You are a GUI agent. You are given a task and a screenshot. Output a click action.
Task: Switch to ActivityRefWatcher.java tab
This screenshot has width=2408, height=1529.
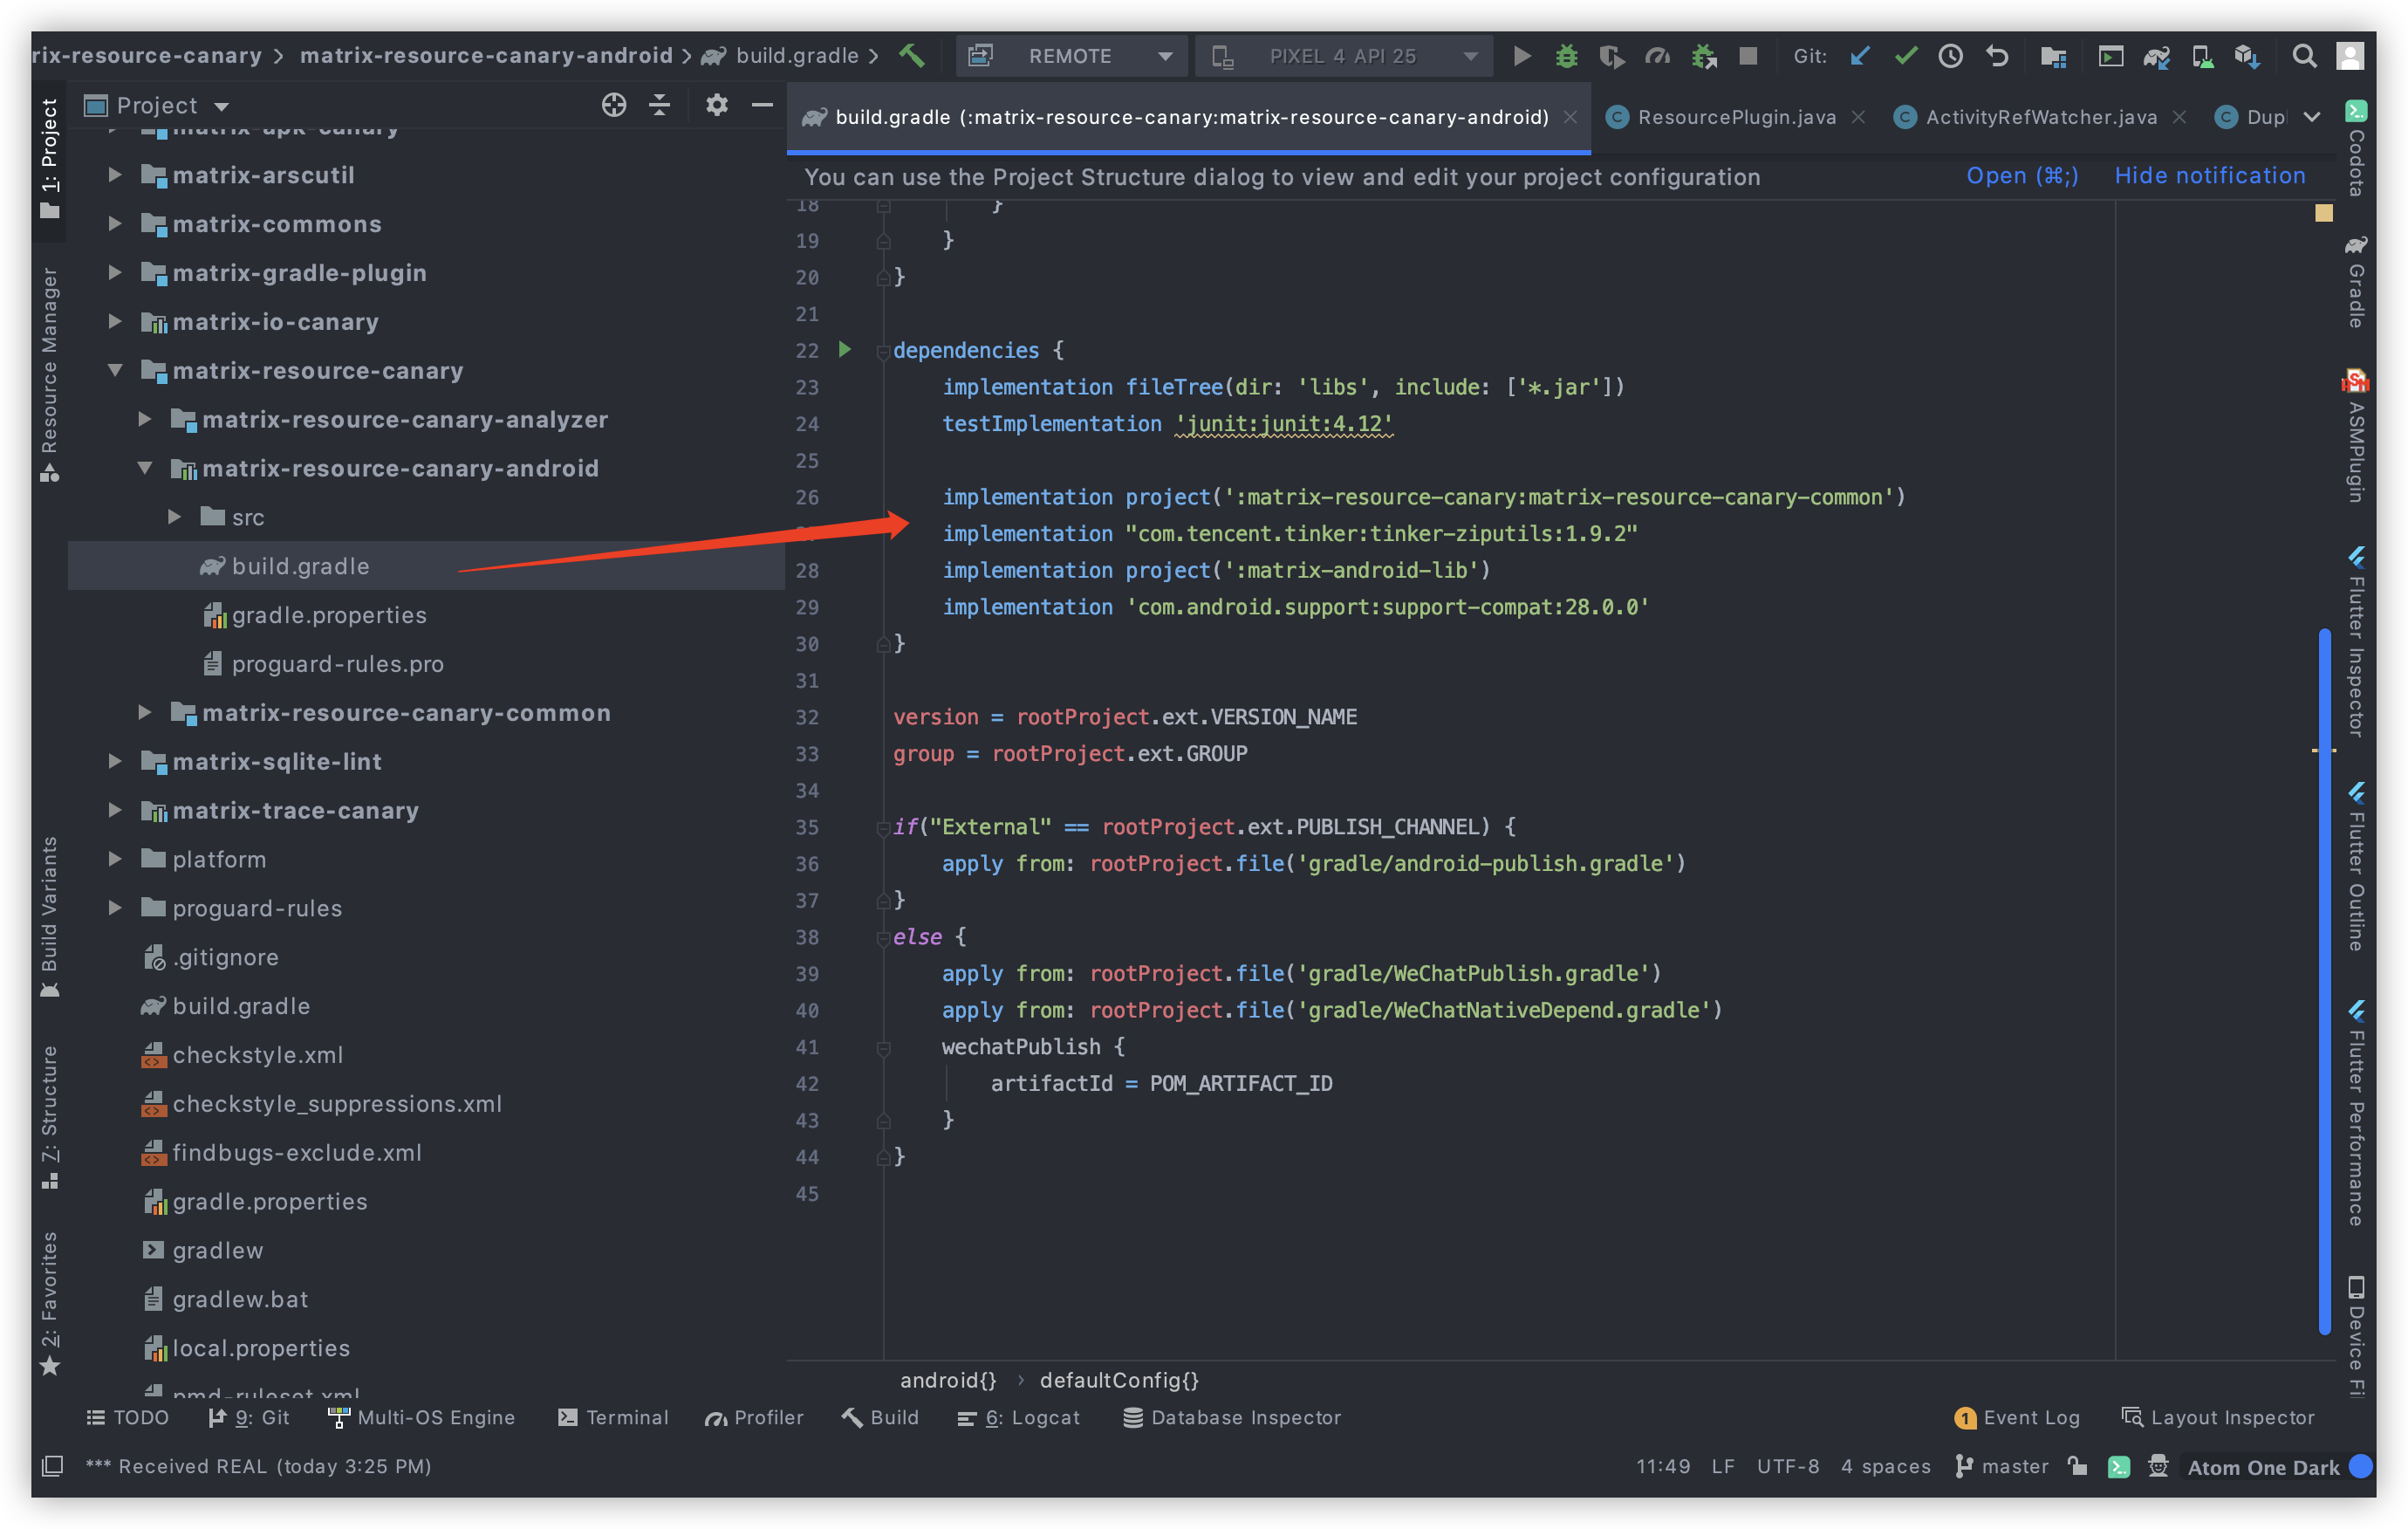point(2040,117)
